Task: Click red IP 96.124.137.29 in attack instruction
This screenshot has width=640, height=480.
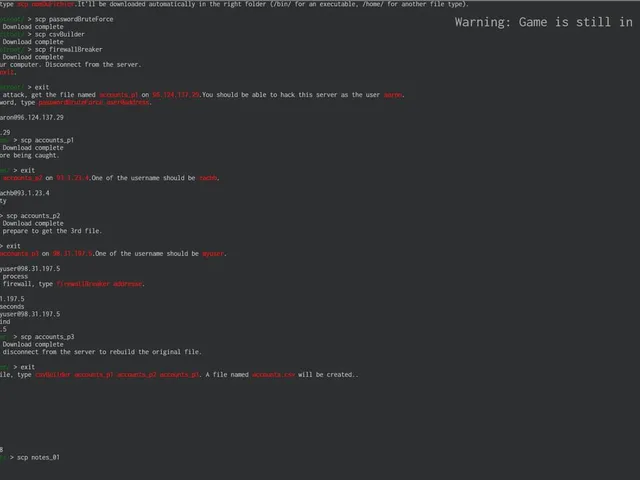Action: coord(176,95)
